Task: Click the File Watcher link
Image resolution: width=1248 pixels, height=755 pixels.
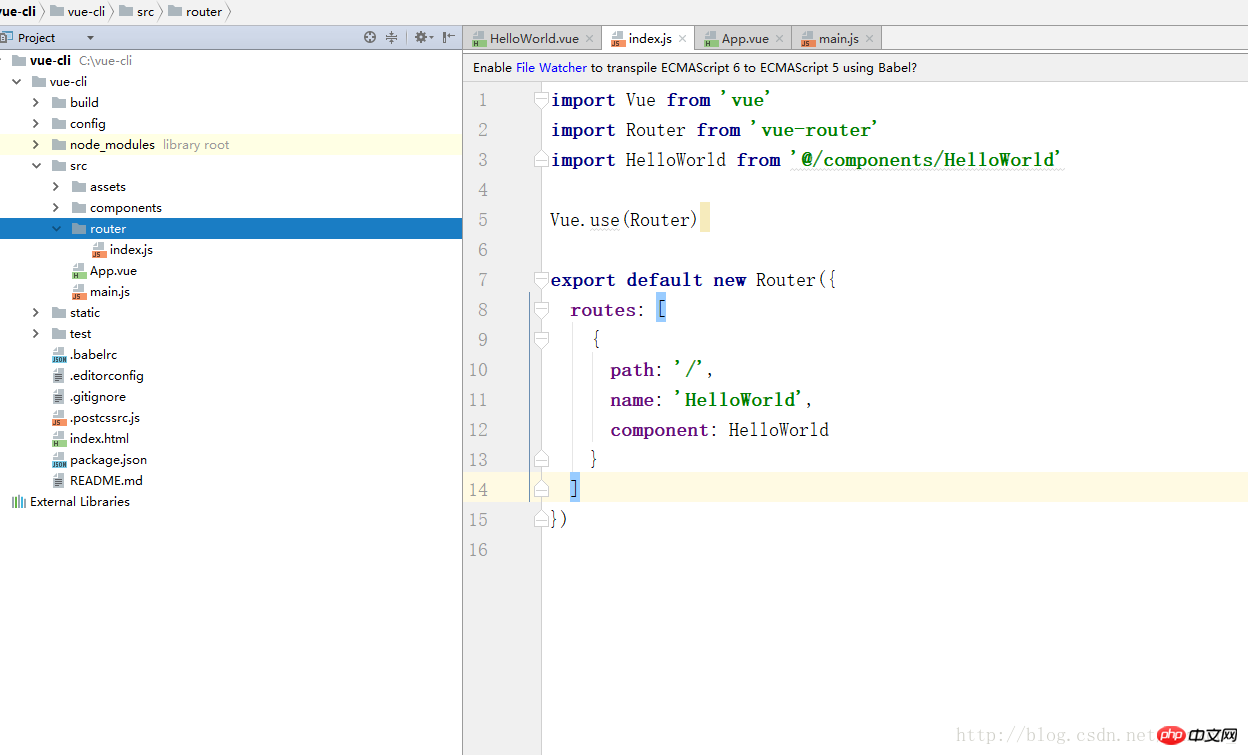Action: point(551,68)
